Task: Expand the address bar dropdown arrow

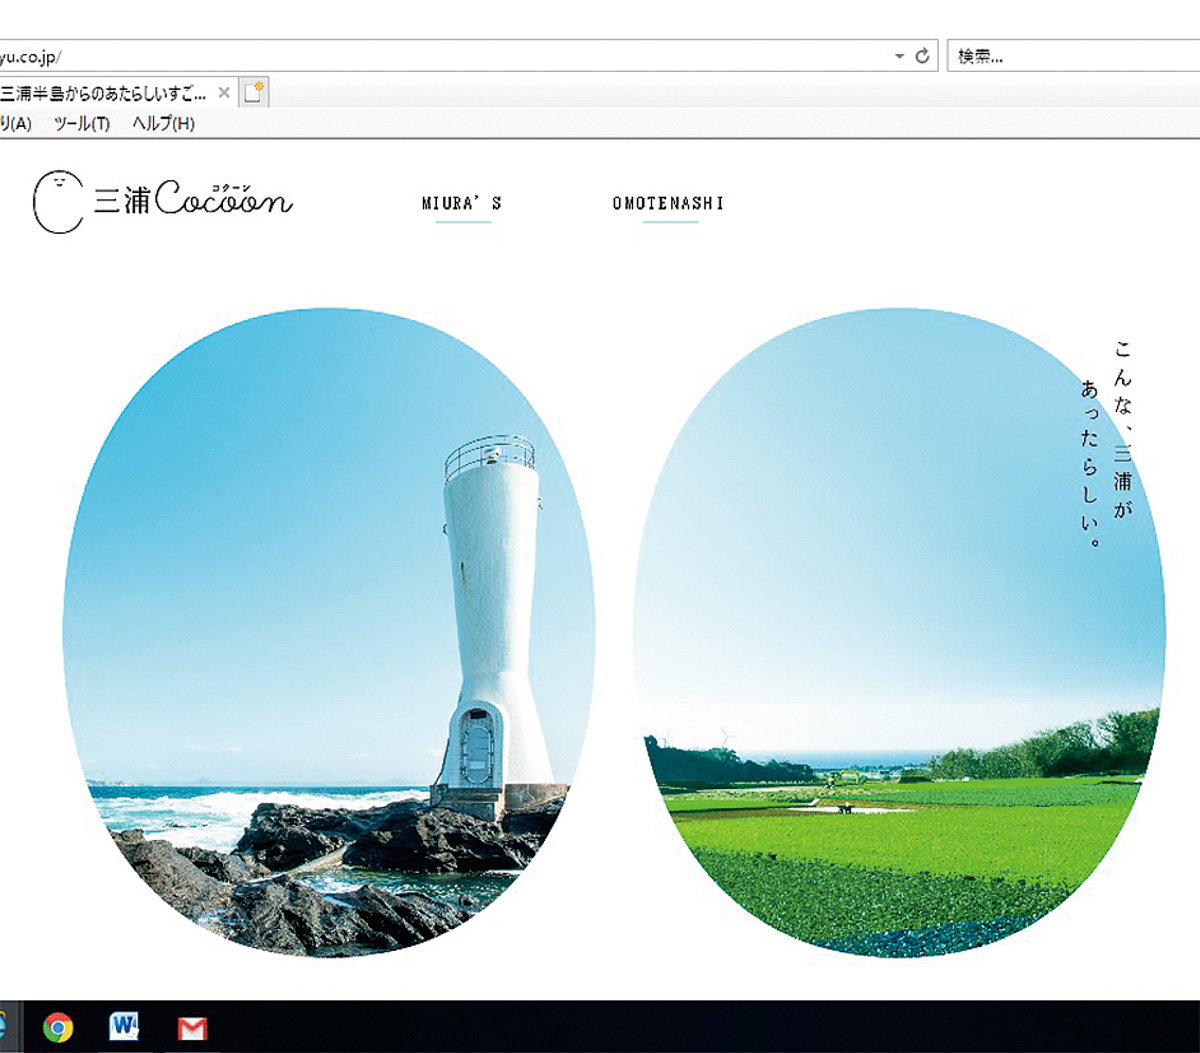Action: coord(900,56)
